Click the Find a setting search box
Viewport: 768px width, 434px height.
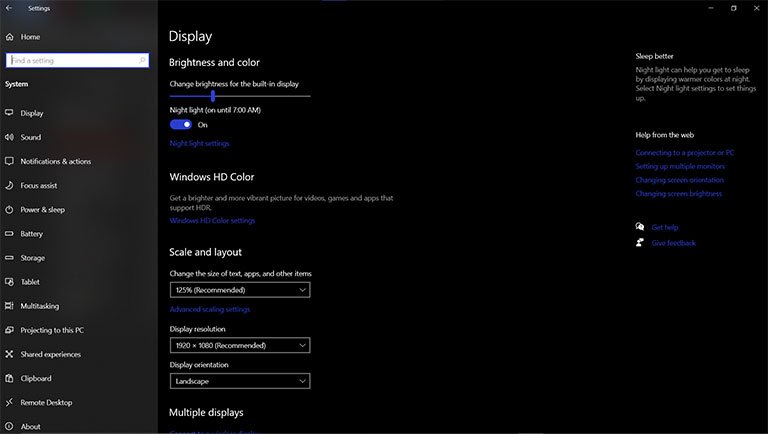(77, 60)
